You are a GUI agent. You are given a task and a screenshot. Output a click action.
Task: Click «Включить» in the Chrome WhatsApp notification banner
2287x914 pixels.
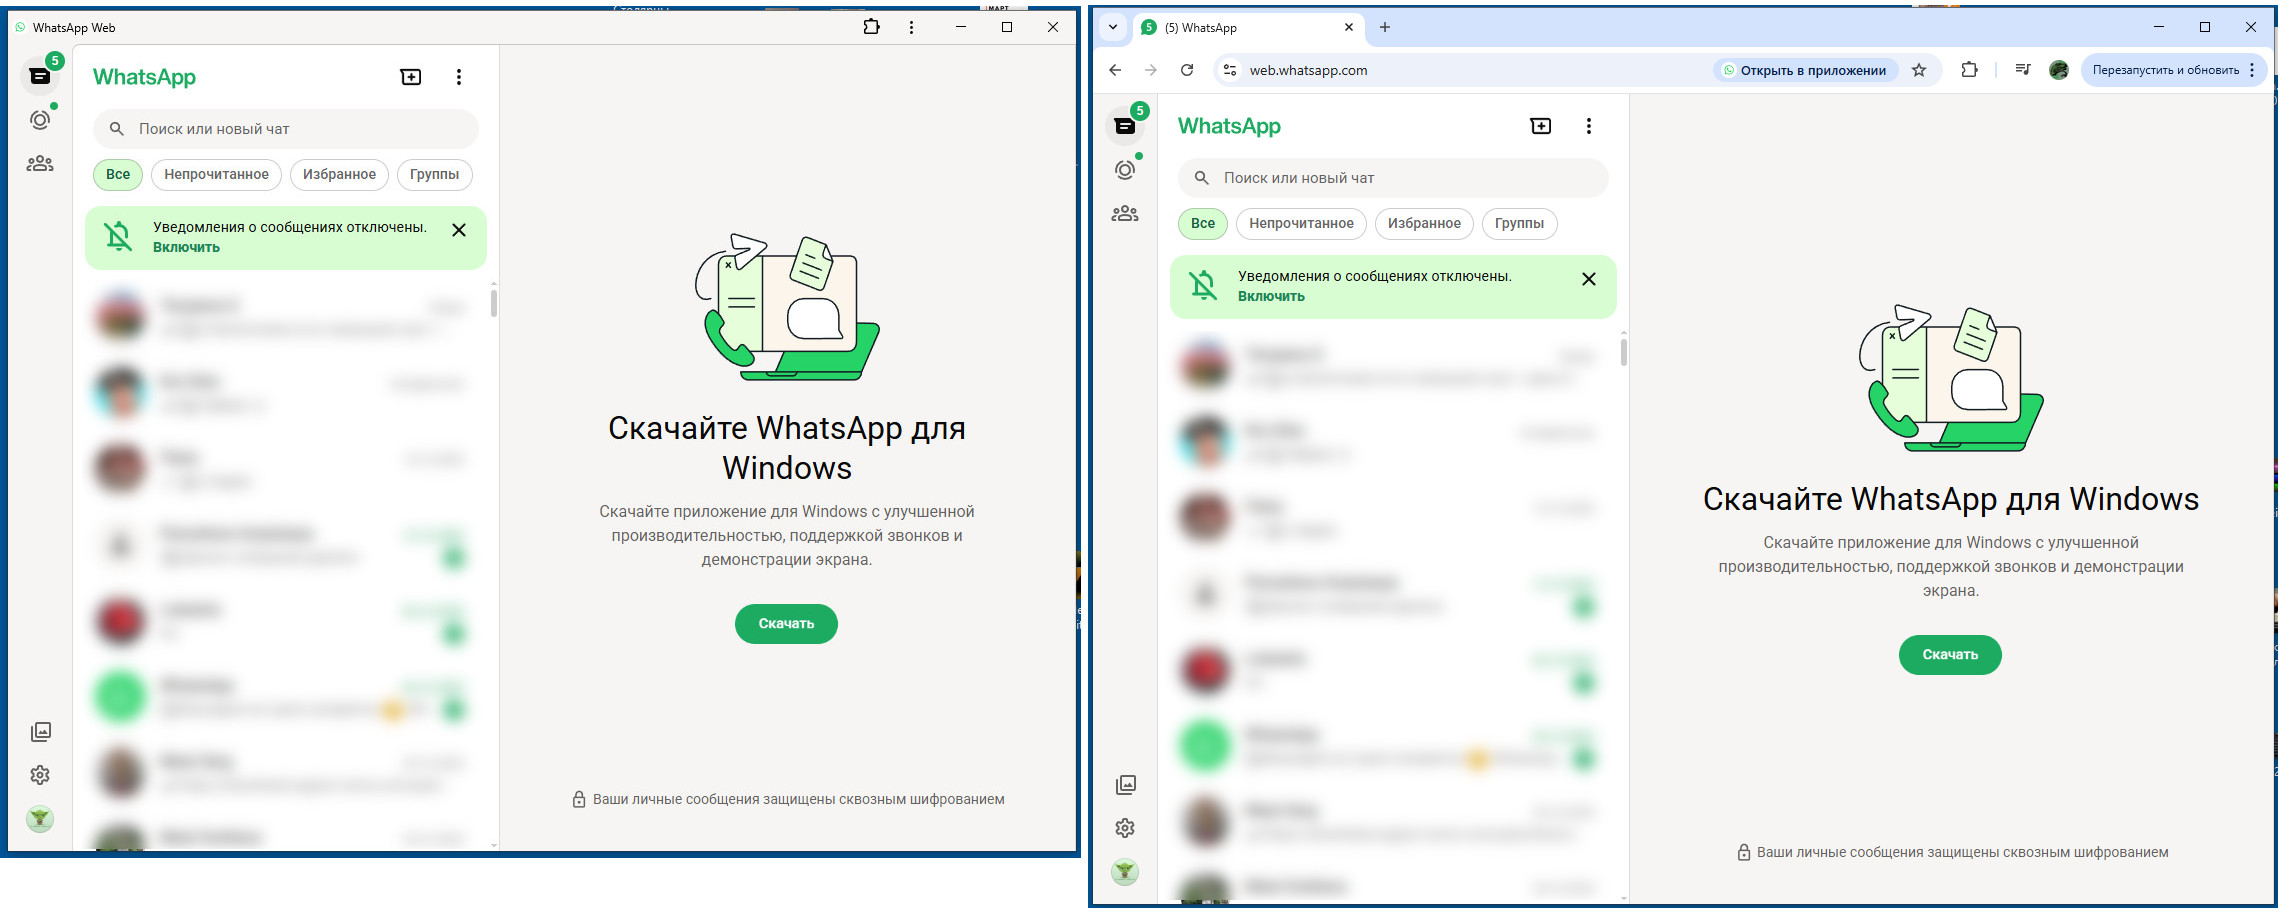1271,297
